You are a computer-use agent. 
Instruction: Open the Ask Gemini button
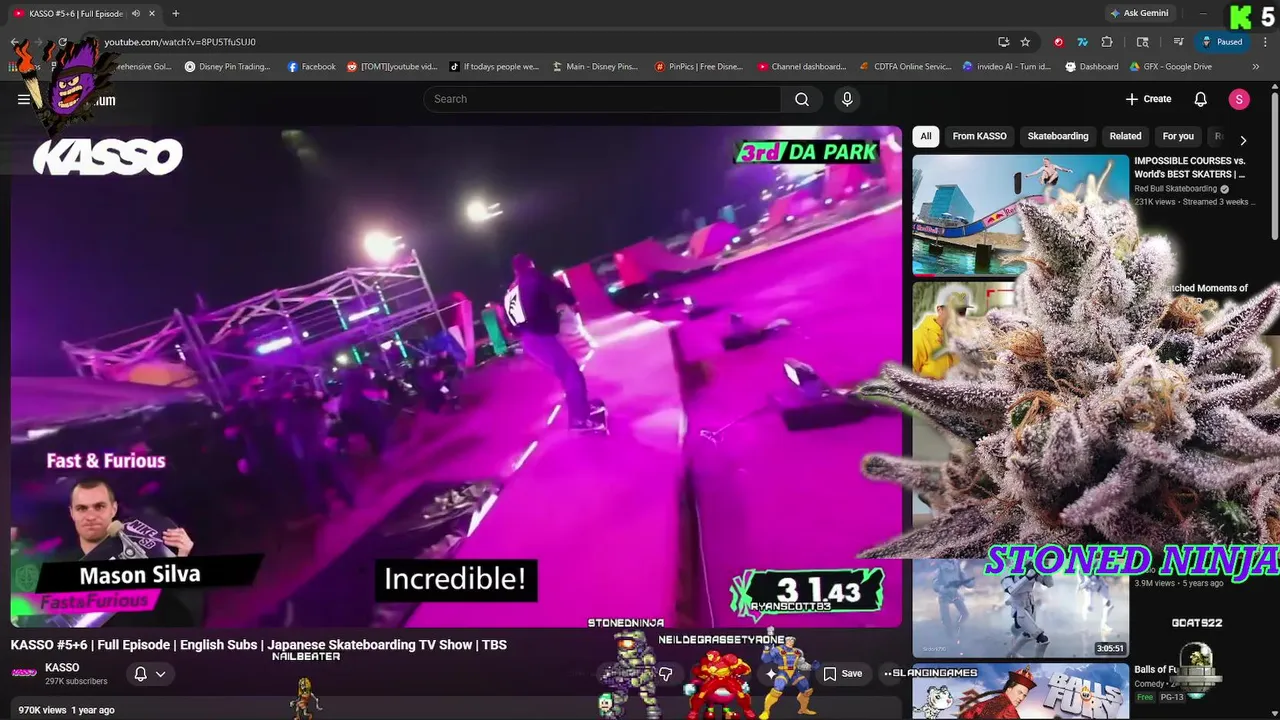pyautogui.click(x=1138, y=13)
